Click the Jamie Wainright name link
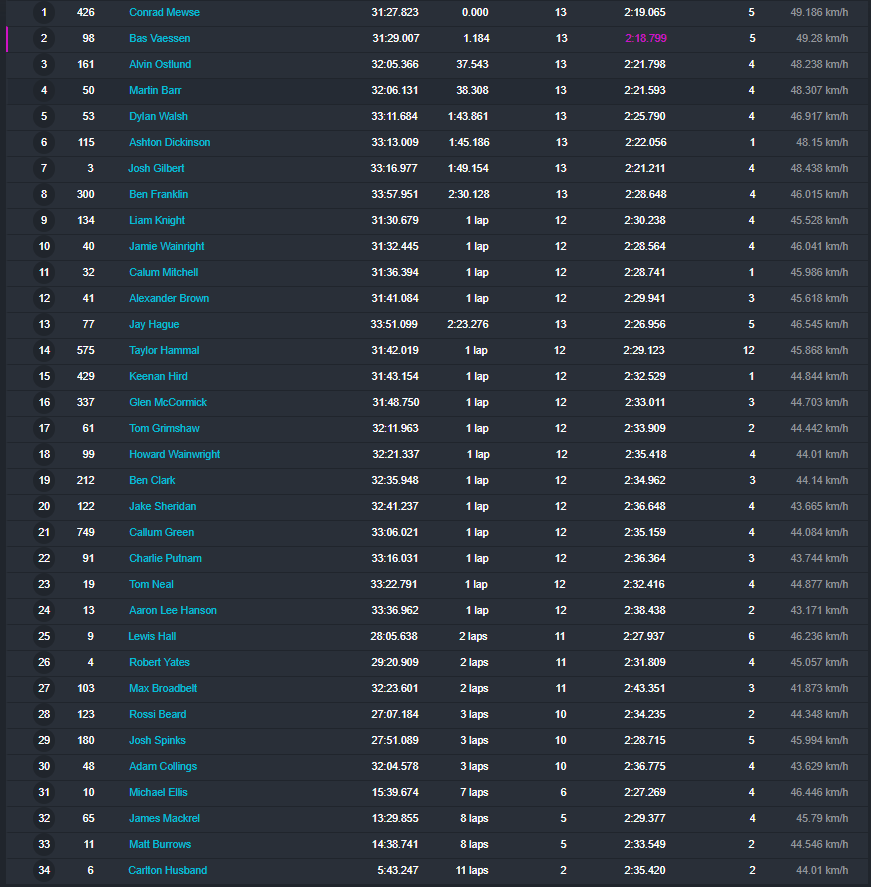871x887 pixels. point(166,246)
